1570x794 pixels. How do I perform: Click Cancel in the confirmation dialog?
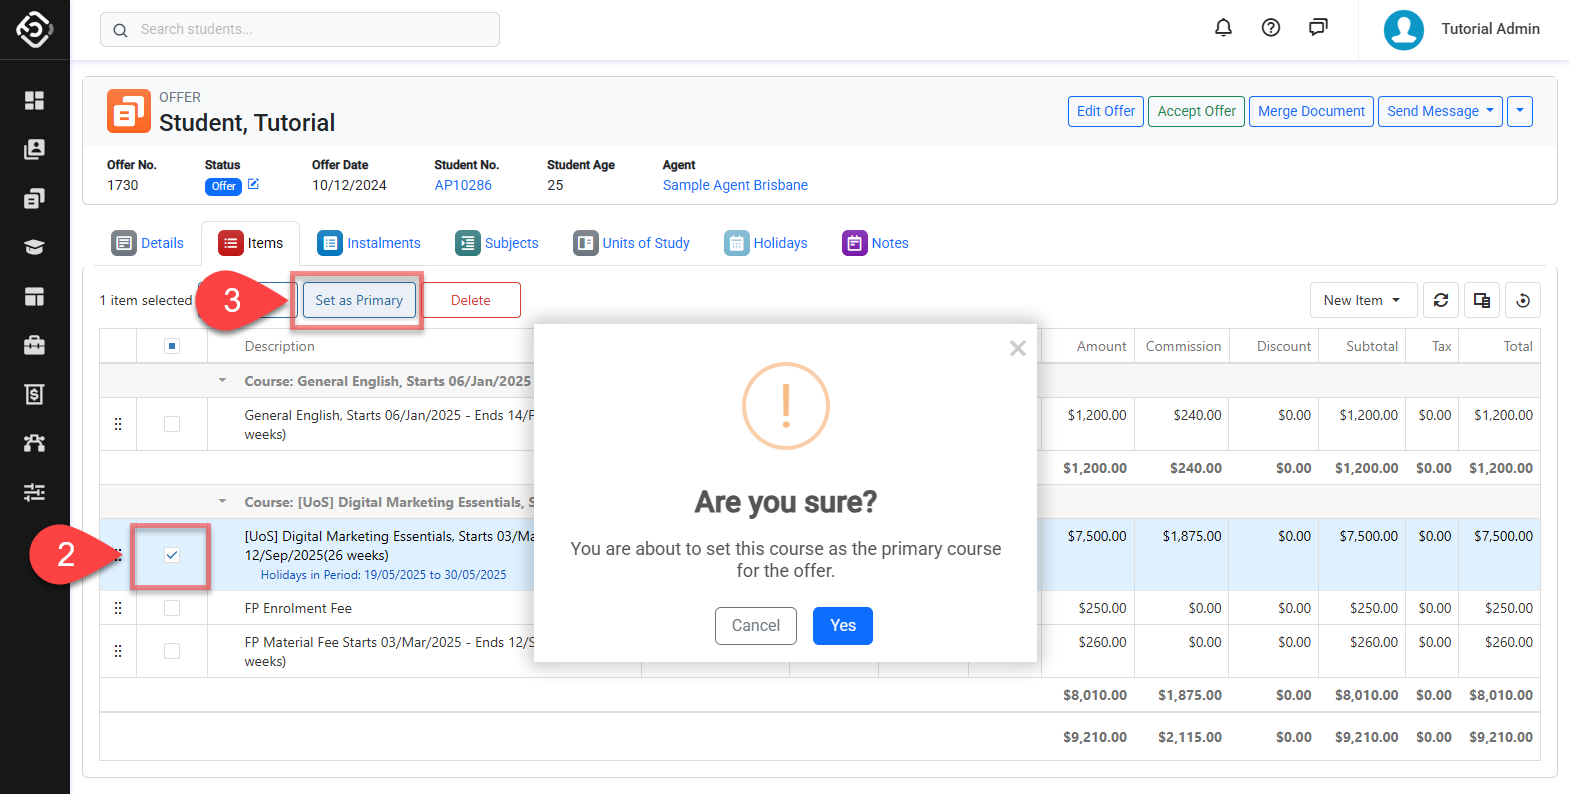tap(755, 626)
